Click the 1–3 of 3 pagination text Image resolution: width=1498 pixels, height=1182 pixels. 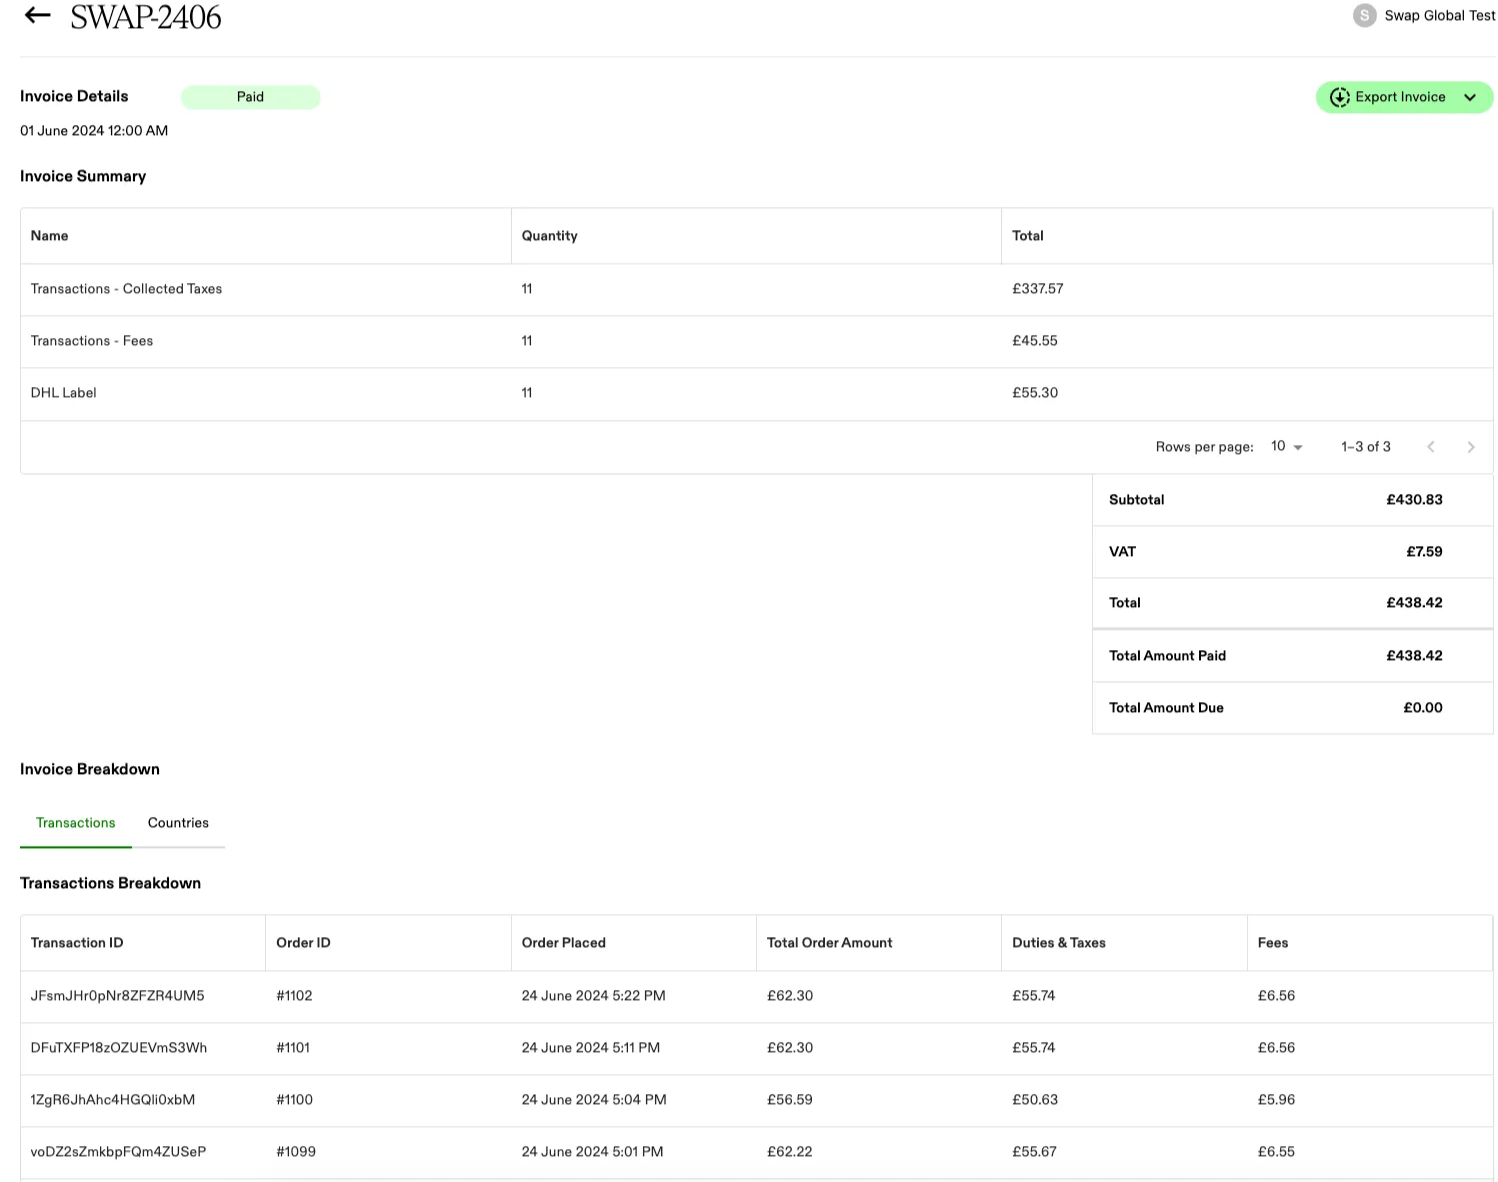coord(1366,447)
